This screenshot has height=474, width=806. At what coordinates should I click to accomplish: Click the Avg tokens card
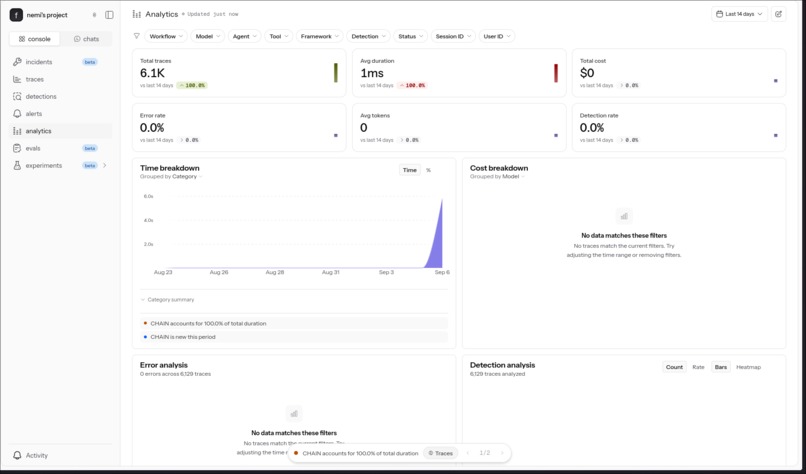point(459,127)
